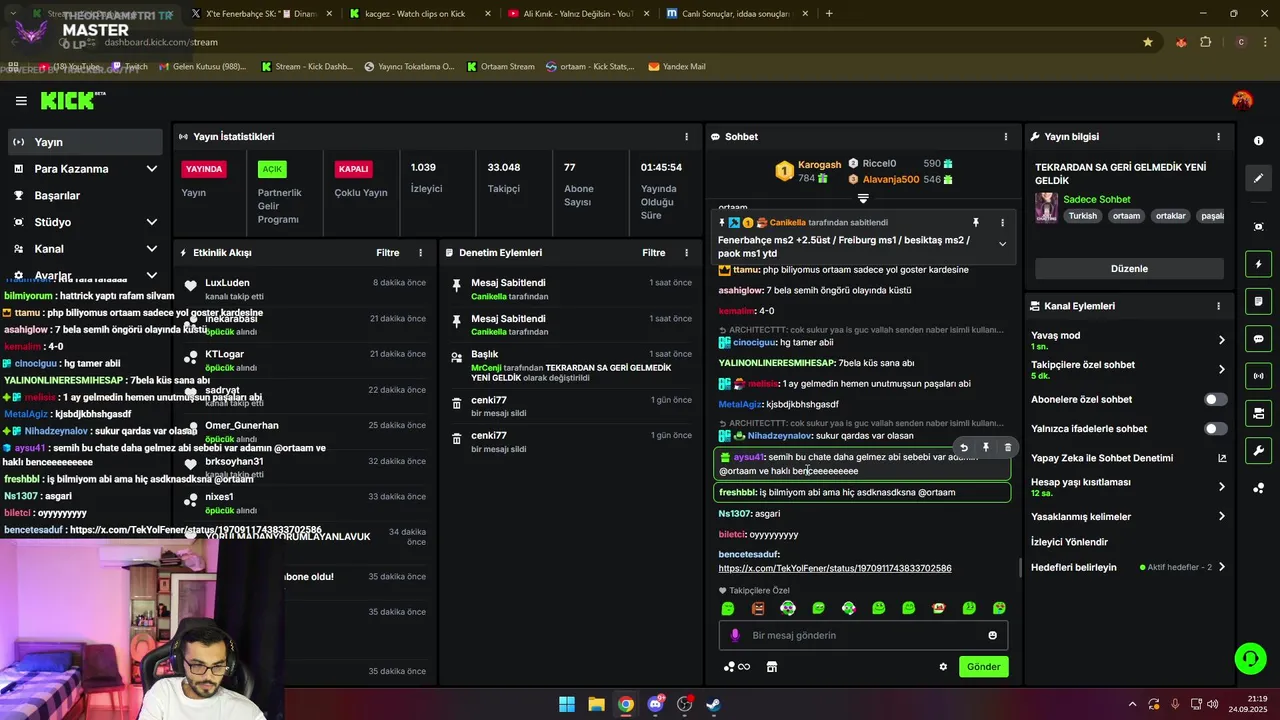Open Yasaklanmış kelimeler arrow
Screen dimensions: 1280x720
(x=1221, y=517)
